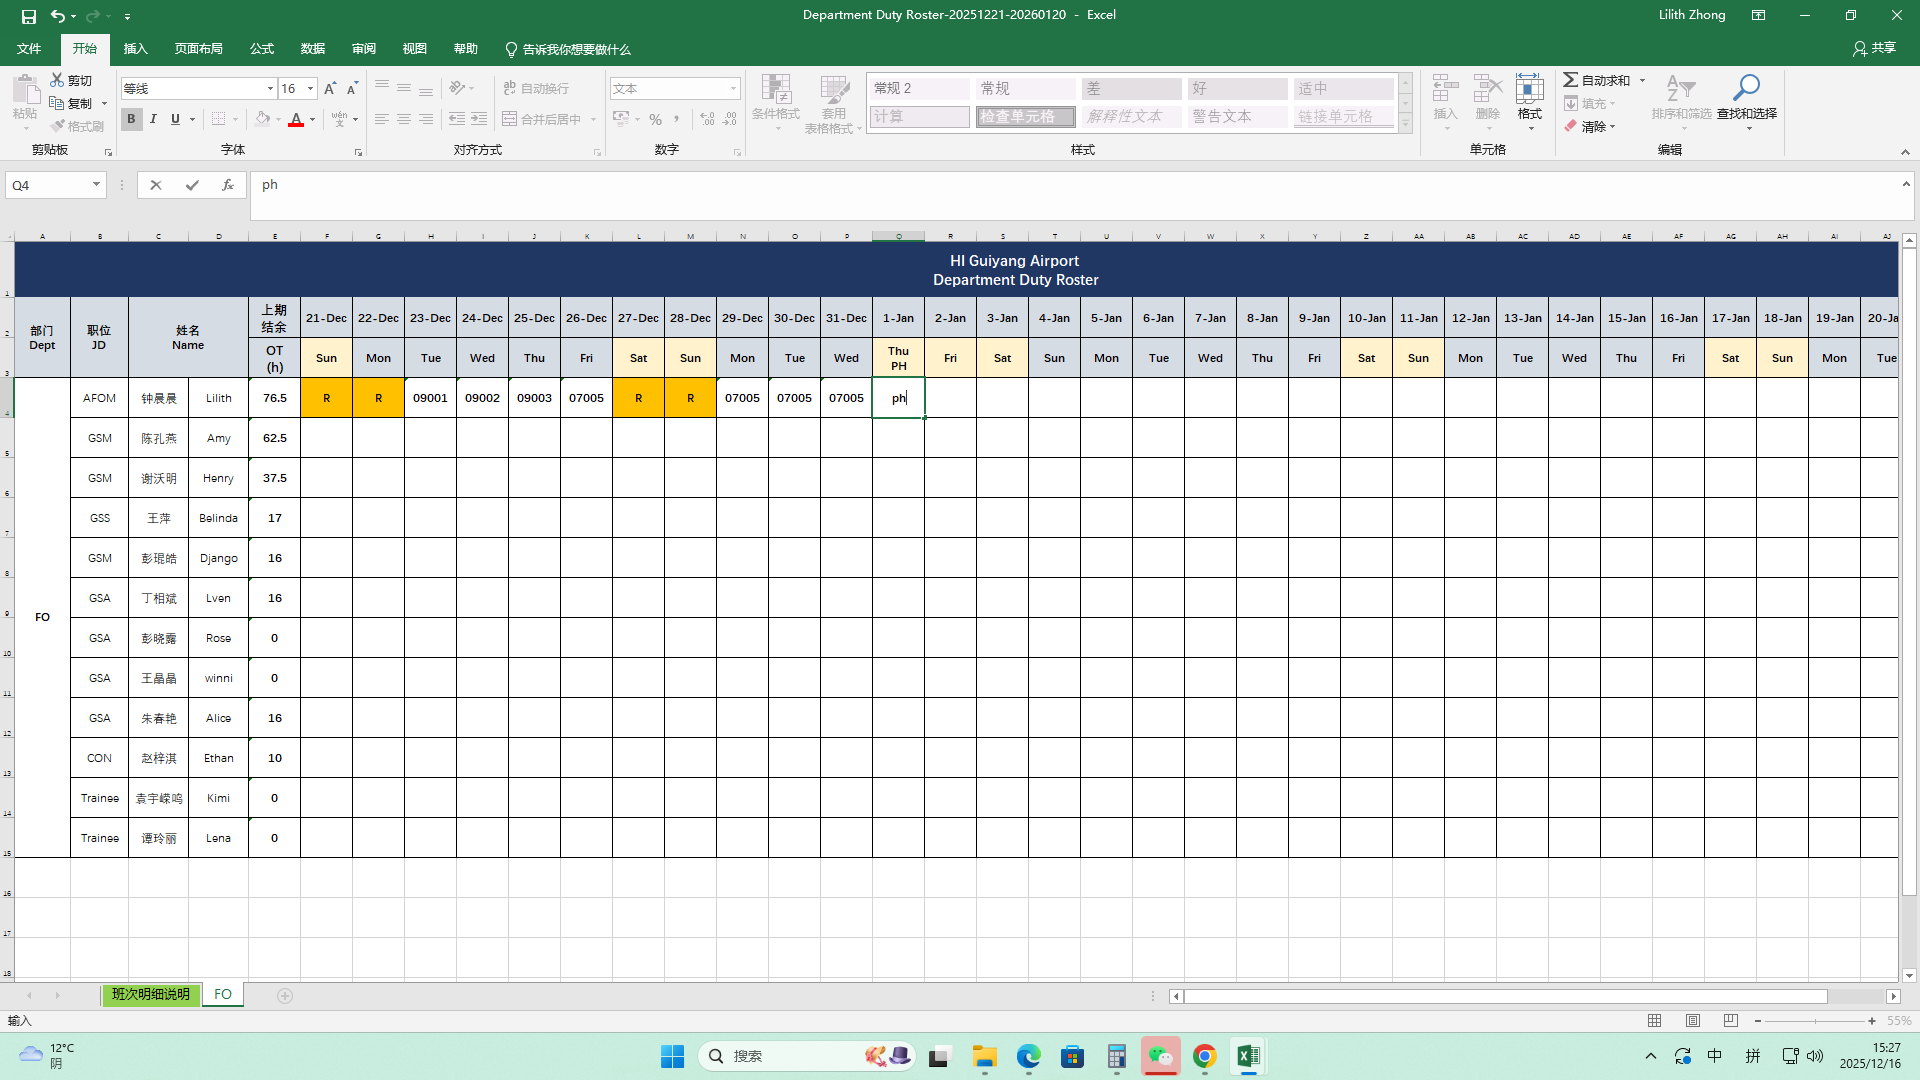Click 合并后居中 merge button

point(541,119)
